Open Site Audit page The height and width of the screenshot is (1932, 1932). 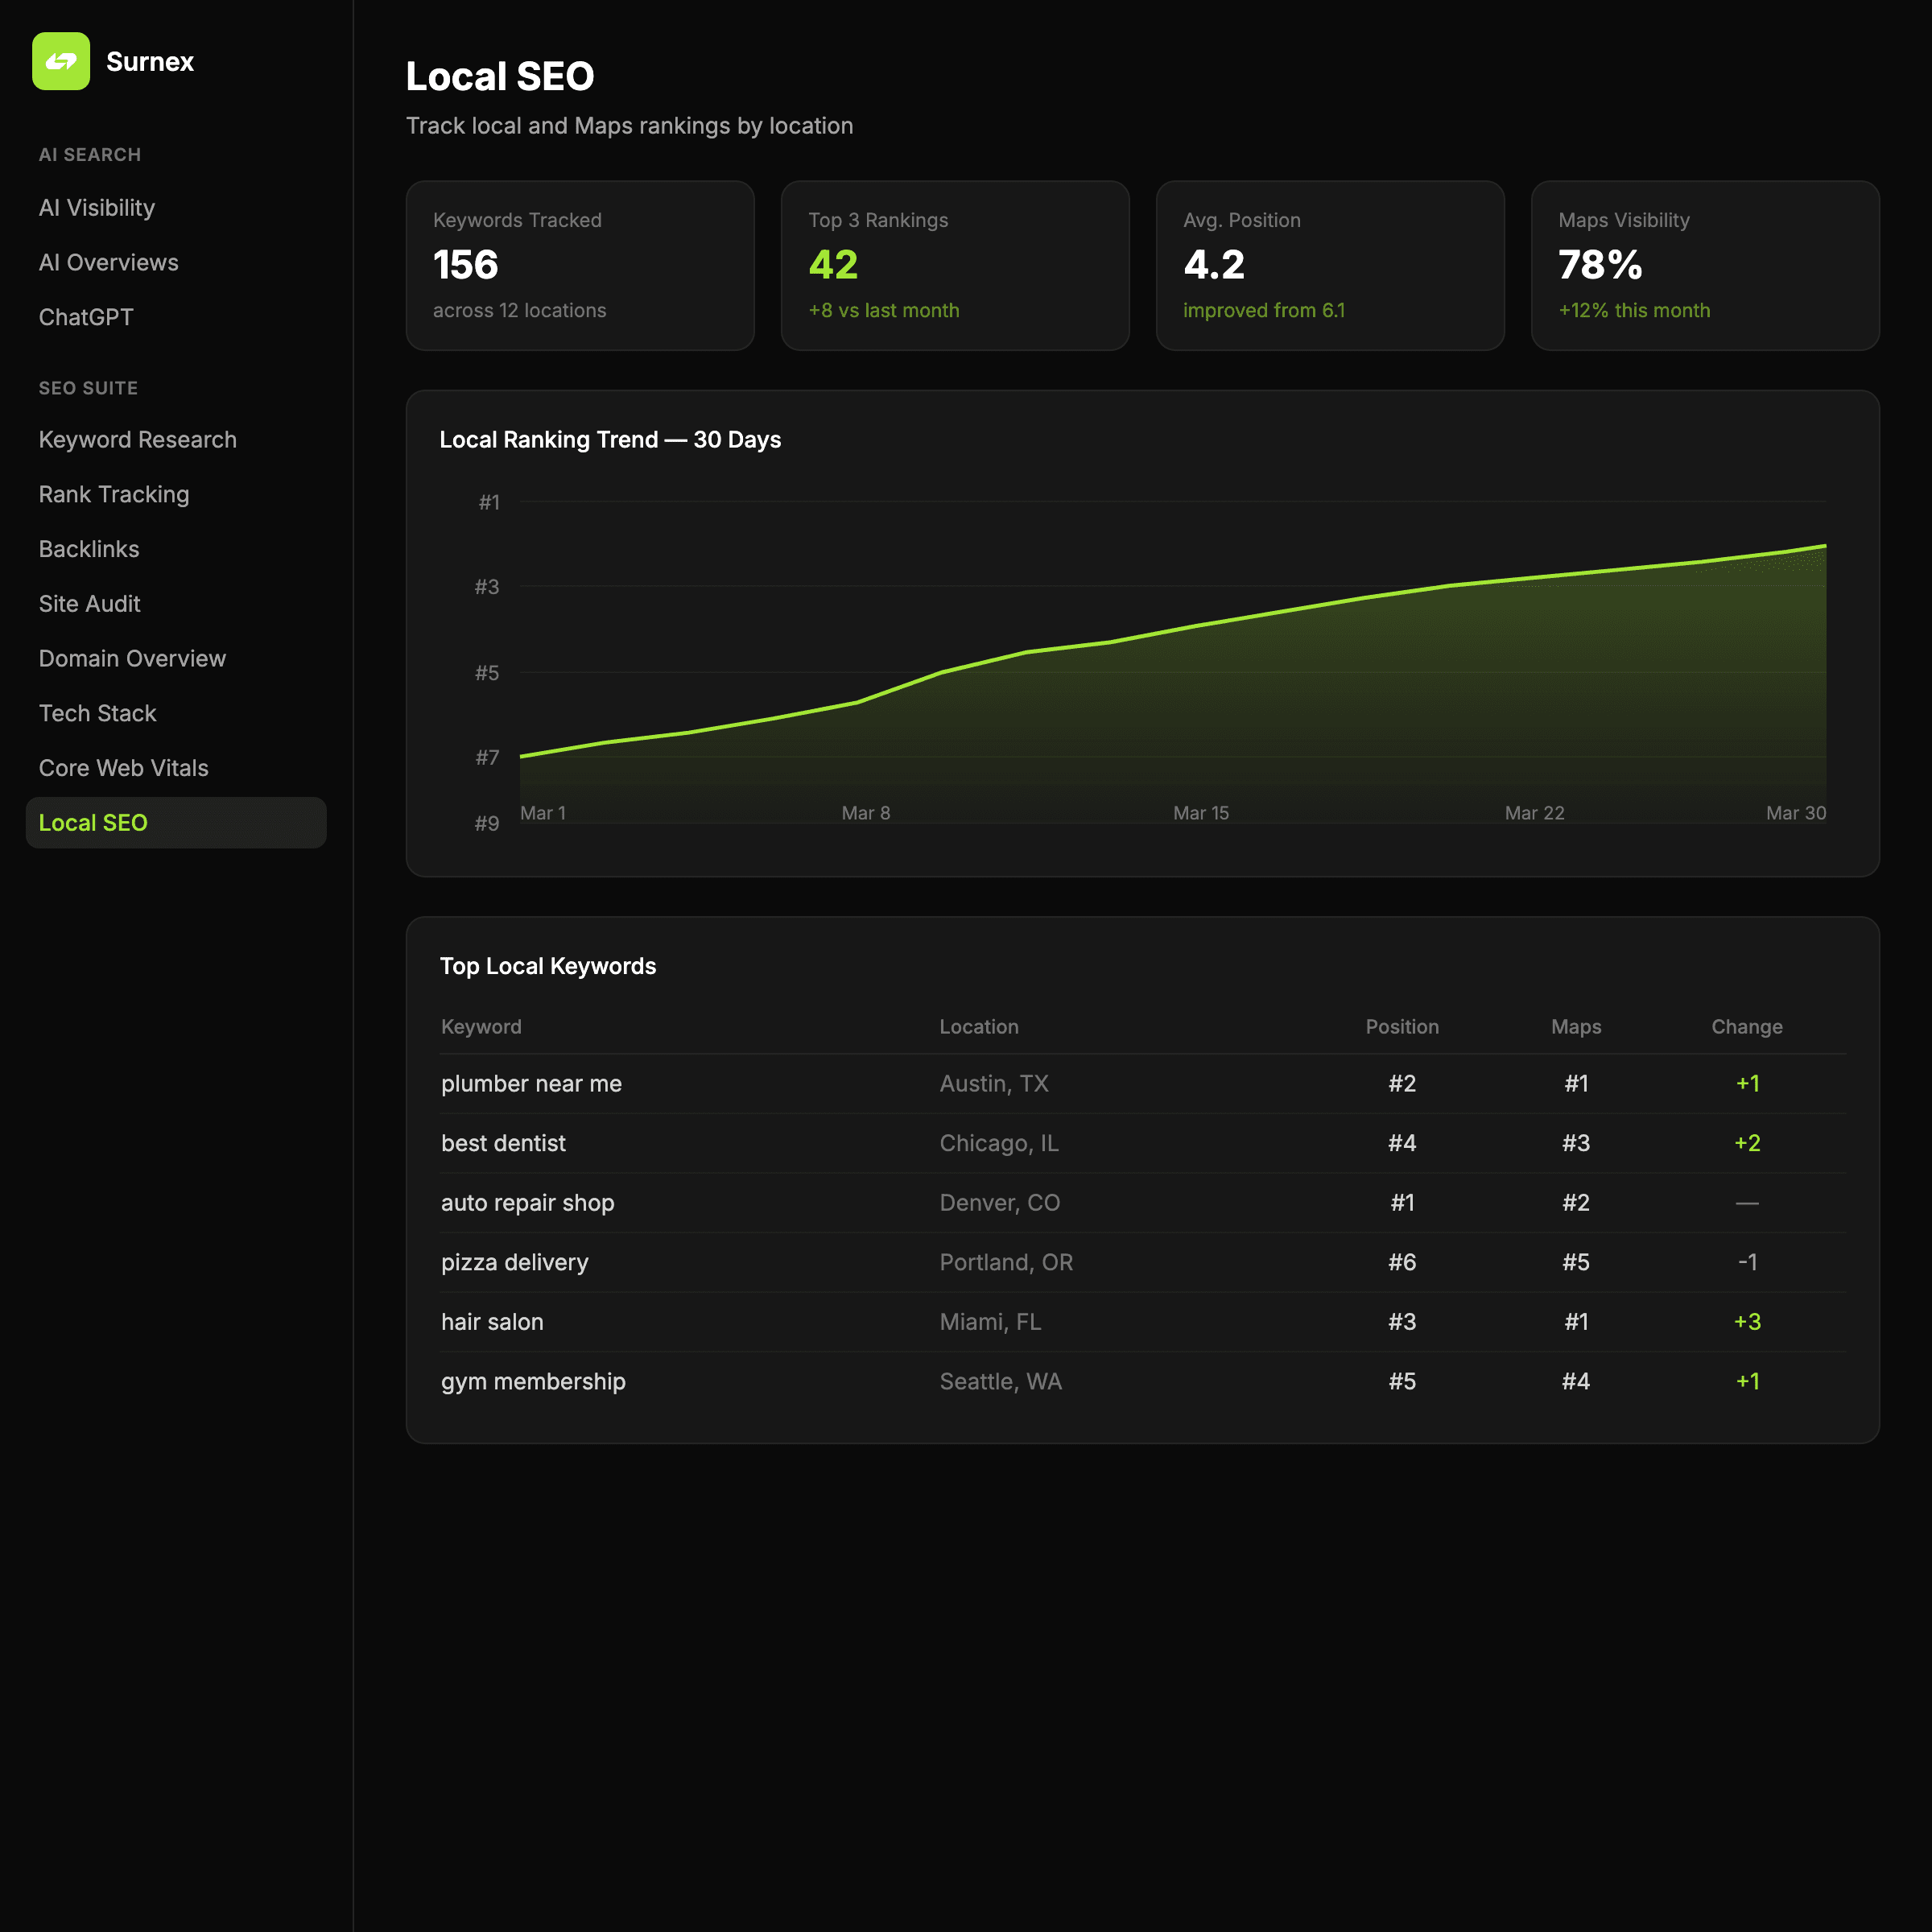click(90, 604)
